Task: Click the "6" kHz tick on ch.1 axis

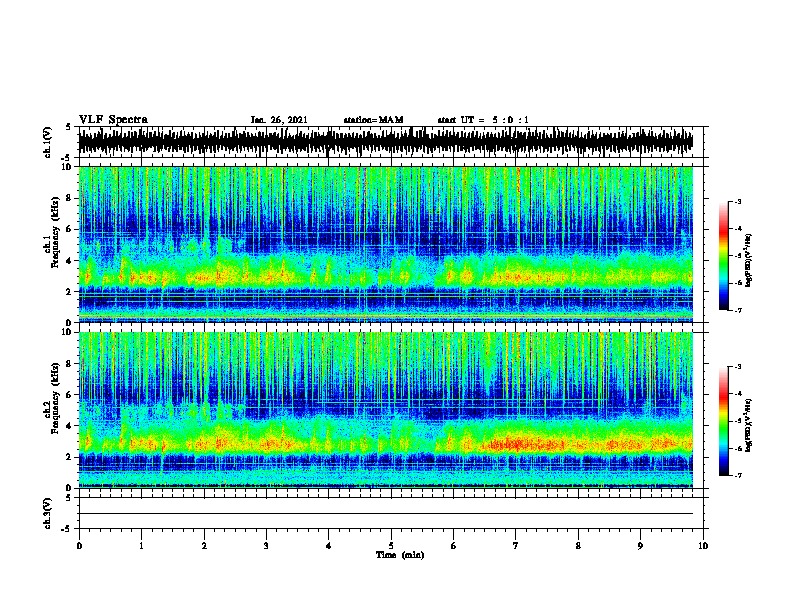Action: point(70,229)
